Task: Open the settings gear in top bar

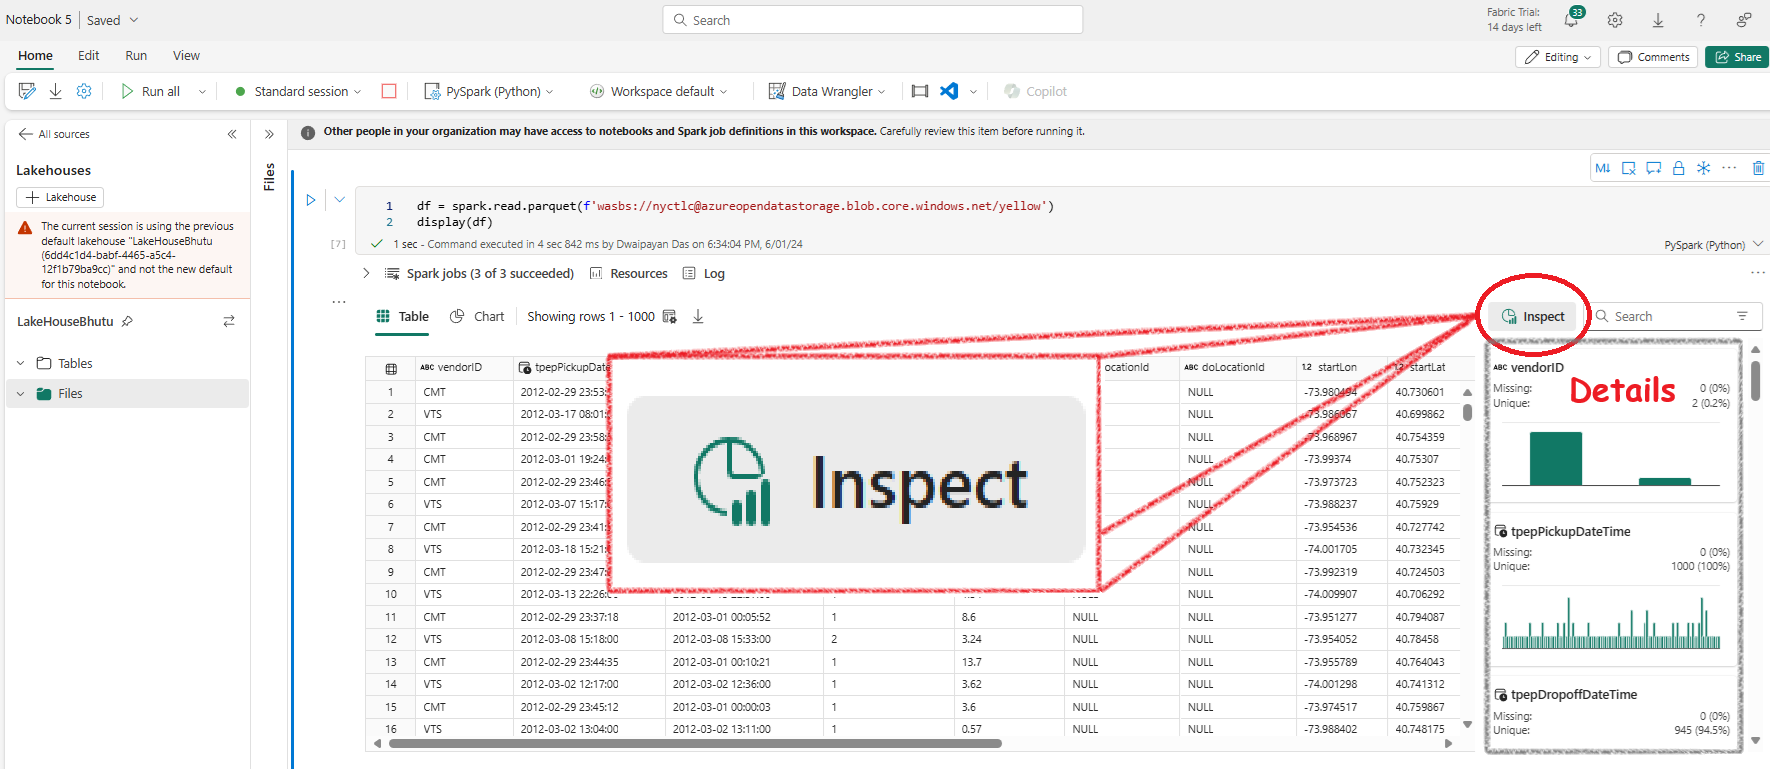Action: point(1615,20)
